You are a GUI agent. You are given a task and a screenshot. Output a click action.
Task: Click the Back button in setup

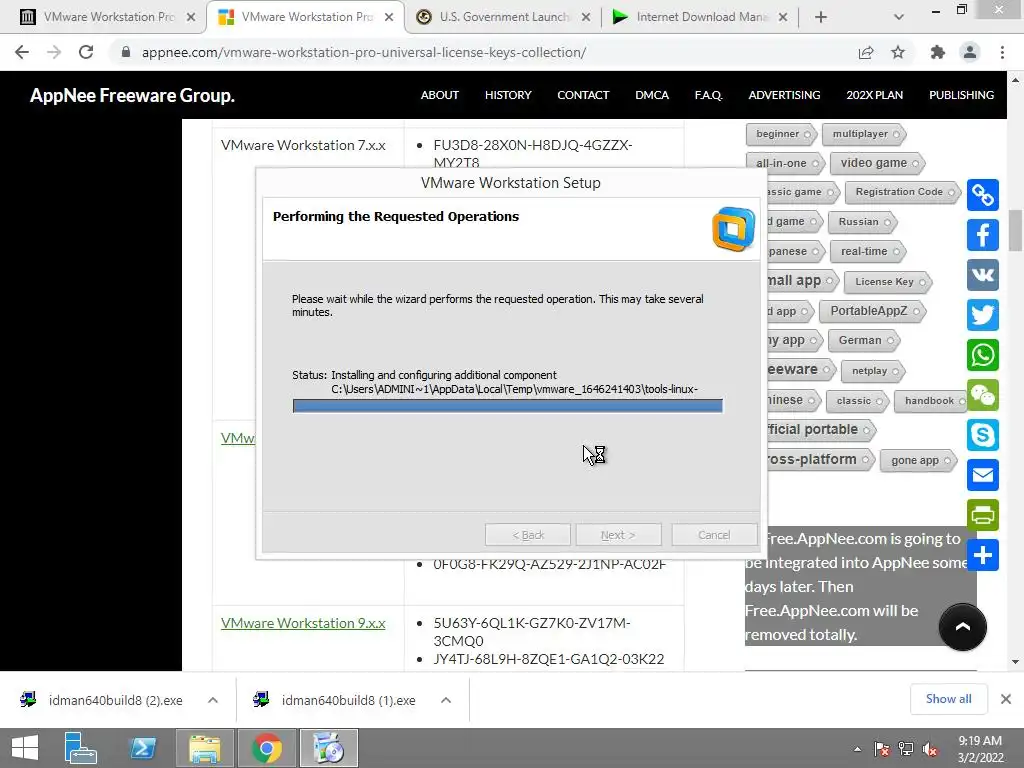point(528,535)
